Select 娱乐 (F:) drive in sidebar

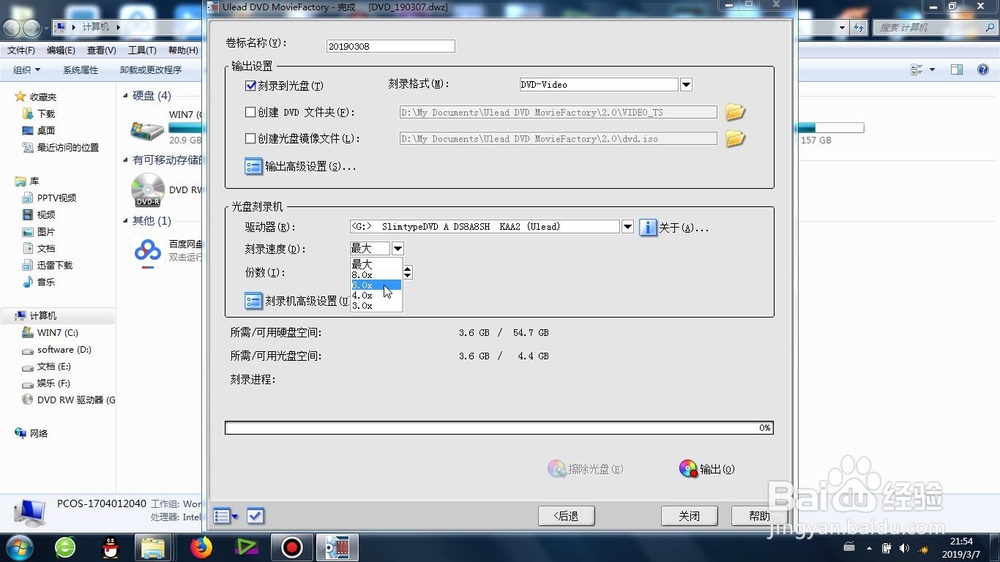click(53, 383)
